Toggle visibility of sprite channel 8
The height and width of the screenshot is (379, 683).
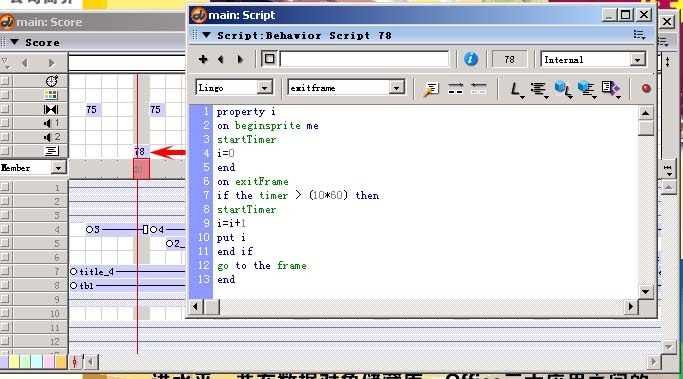pyautogui.click(x=5, y=285)
